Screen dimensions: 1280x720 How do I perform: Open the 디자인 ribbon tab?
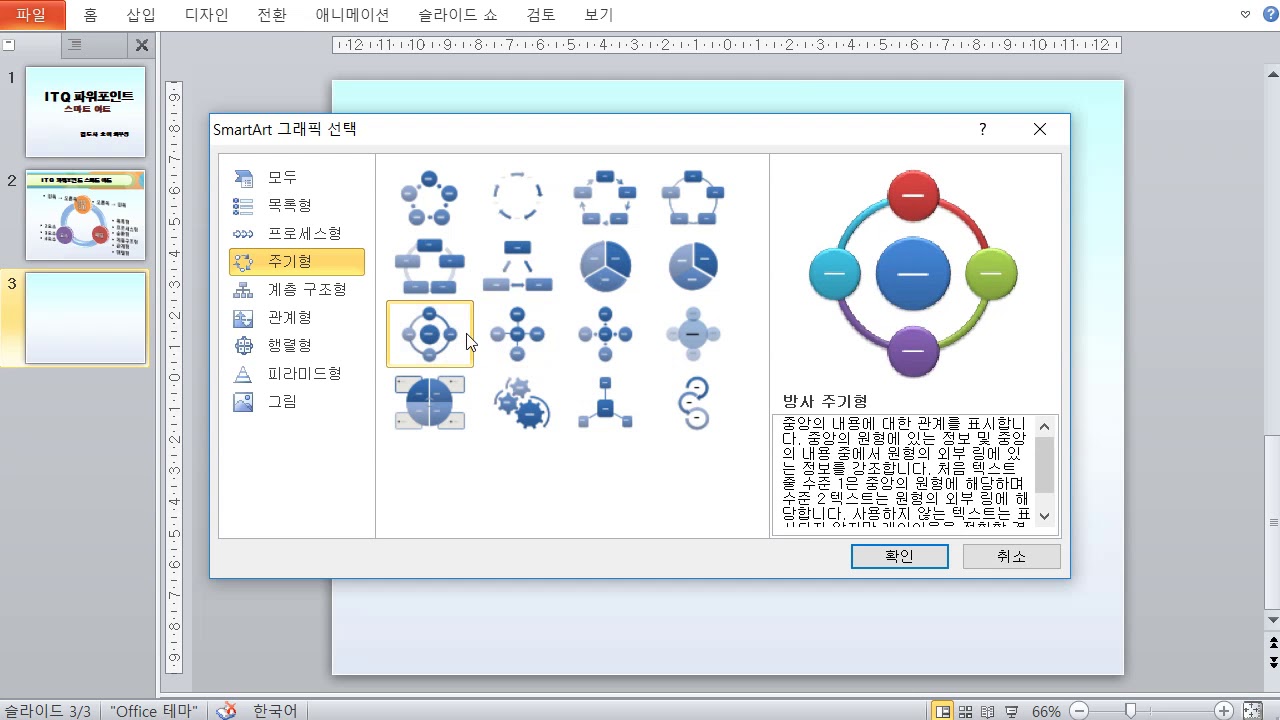[206, 15]
